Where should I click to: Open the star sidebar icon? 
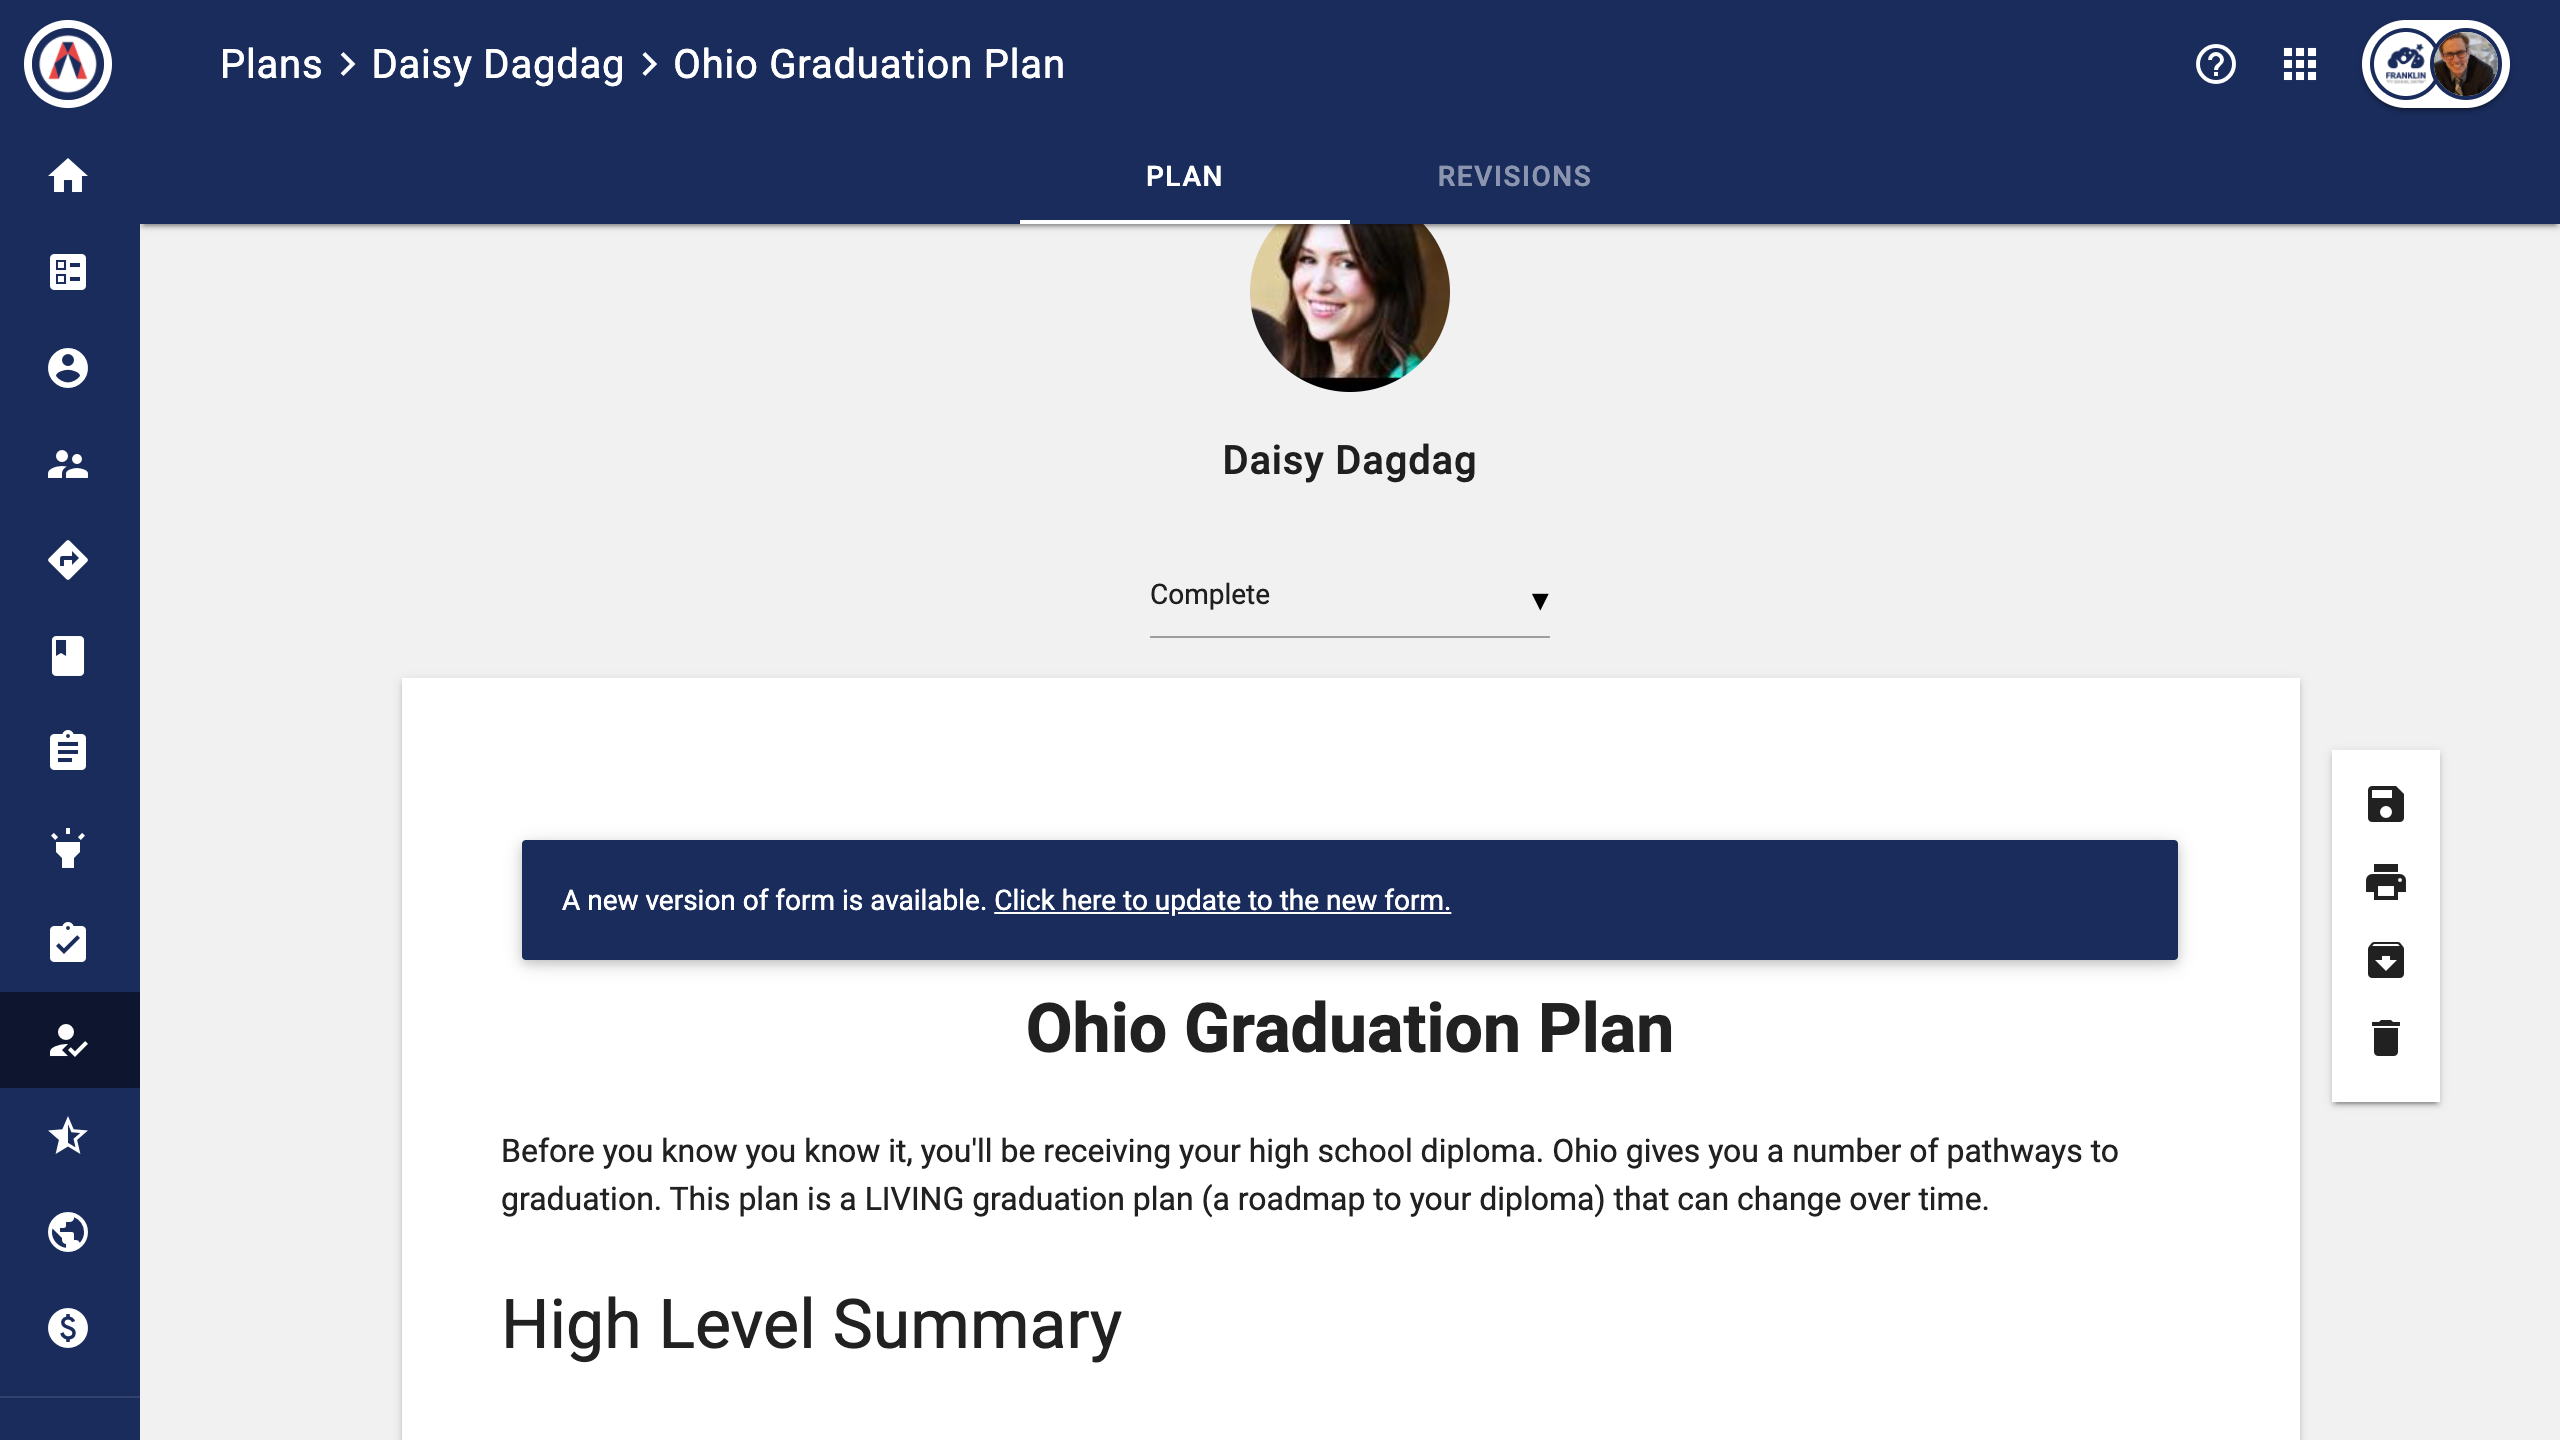[68, 1136]
